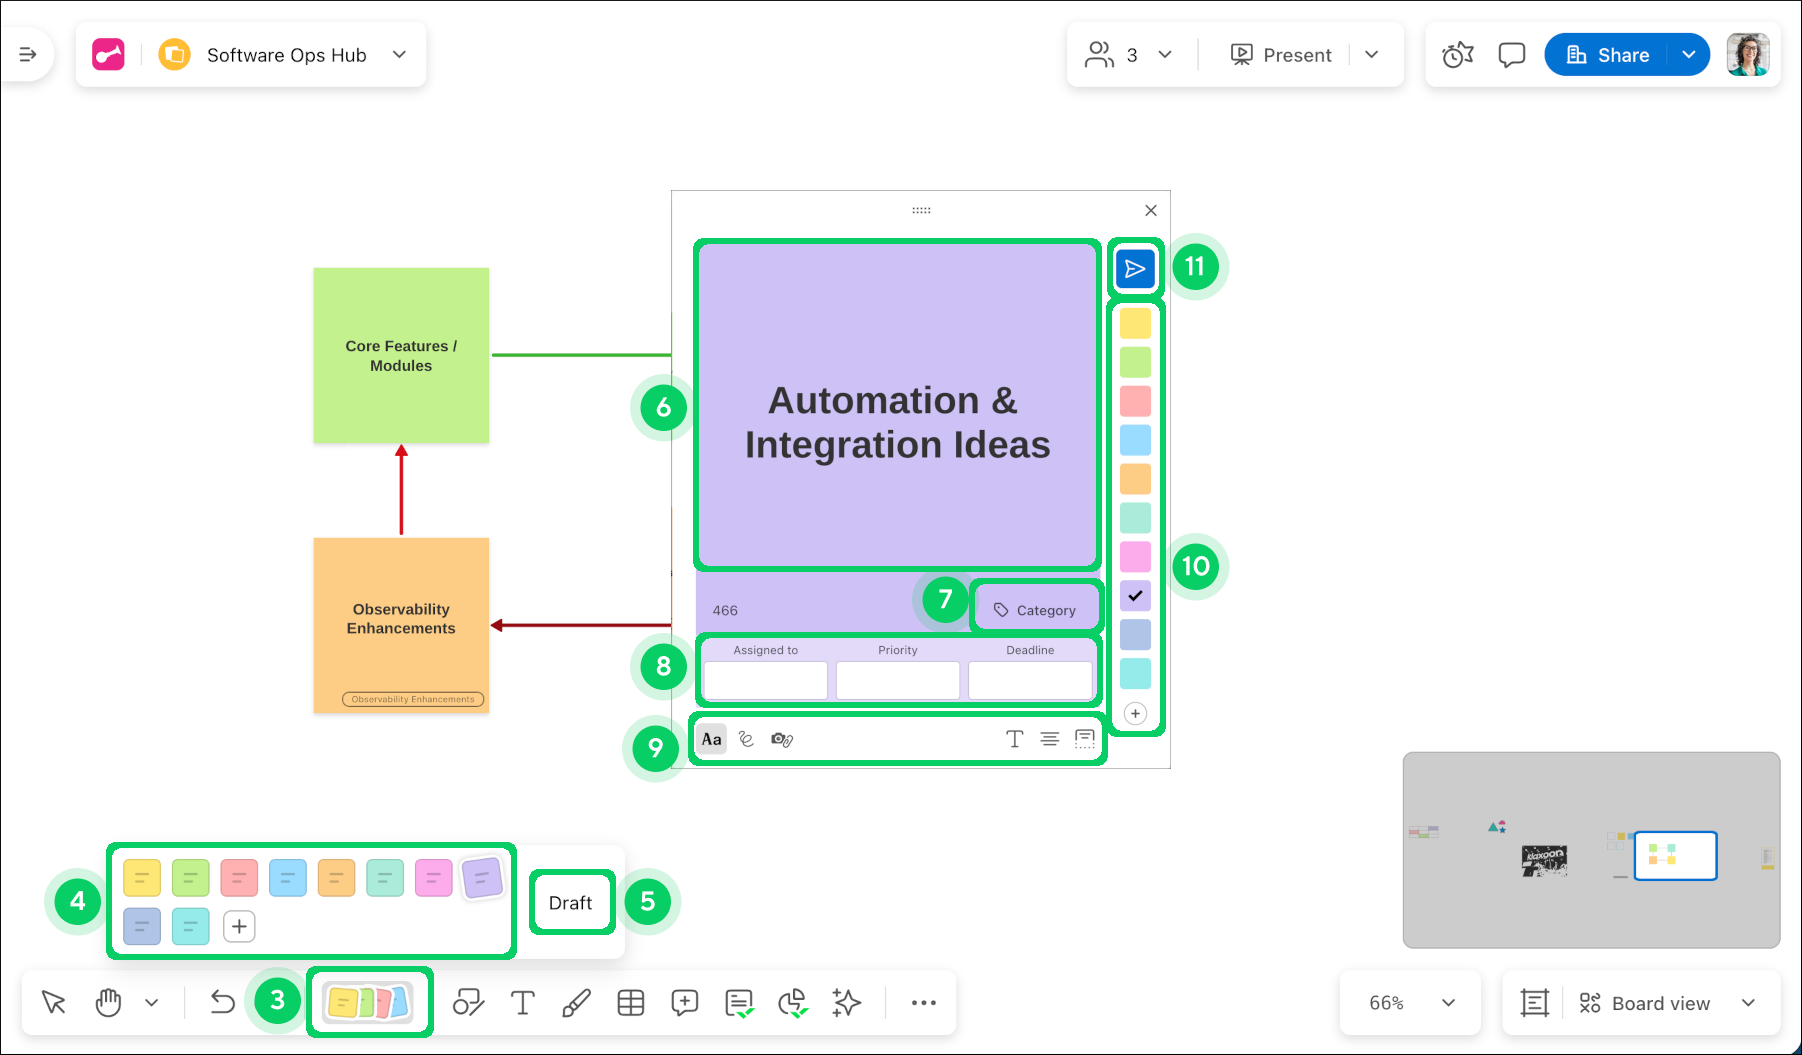
Task: Select the Text tool in bottom toolbar
Action: pyautogui.click(x=522, y=1003)
